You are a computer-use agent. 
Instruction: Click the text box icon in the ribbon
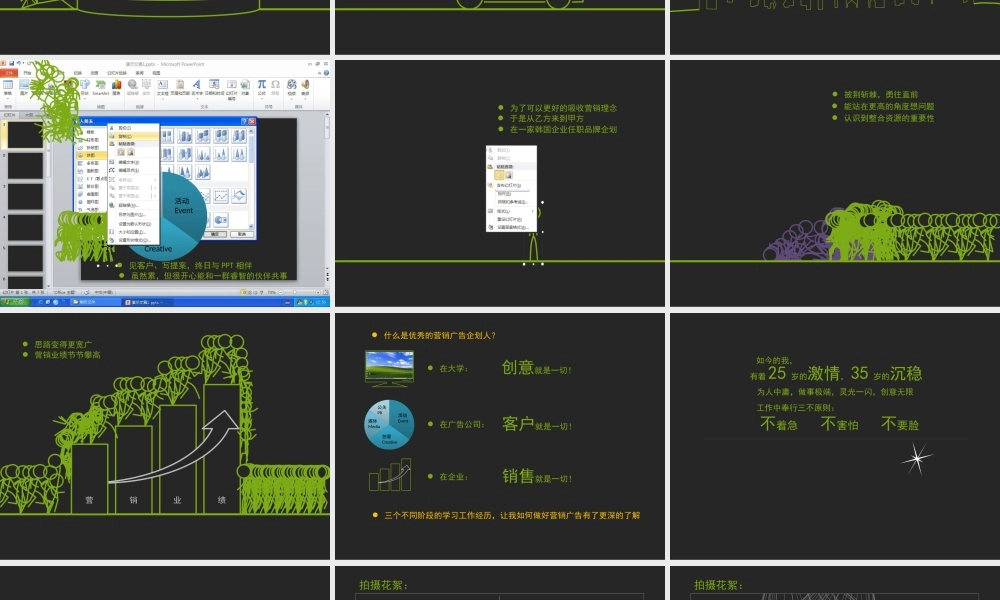coord(162,86)
